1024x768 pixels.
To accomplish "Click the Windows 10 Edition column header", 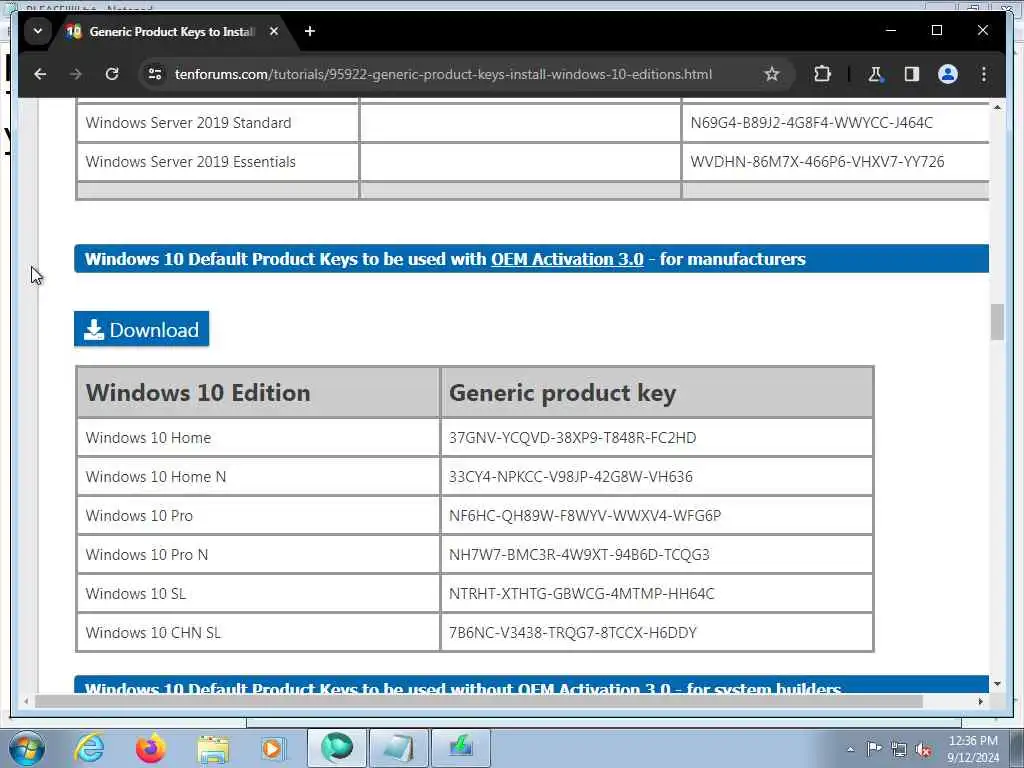I will (x=258, y=392).
